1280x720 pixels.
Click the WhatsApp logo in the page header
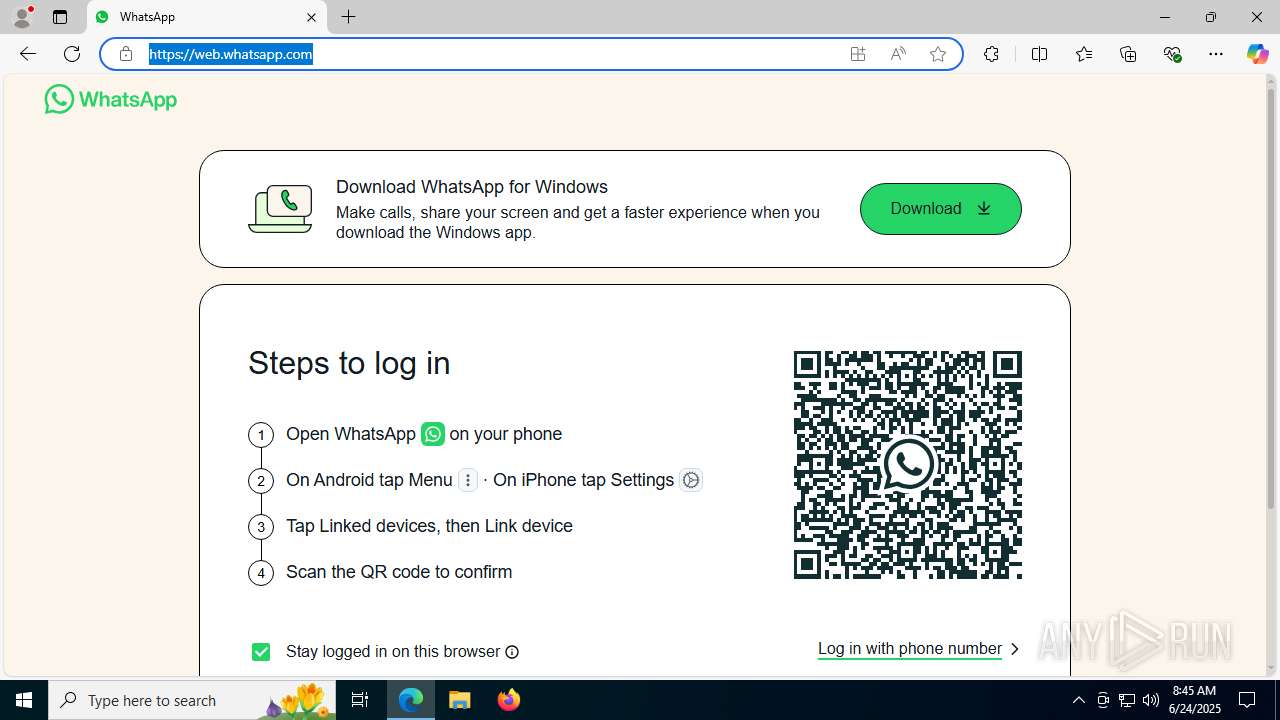point(111,99)
